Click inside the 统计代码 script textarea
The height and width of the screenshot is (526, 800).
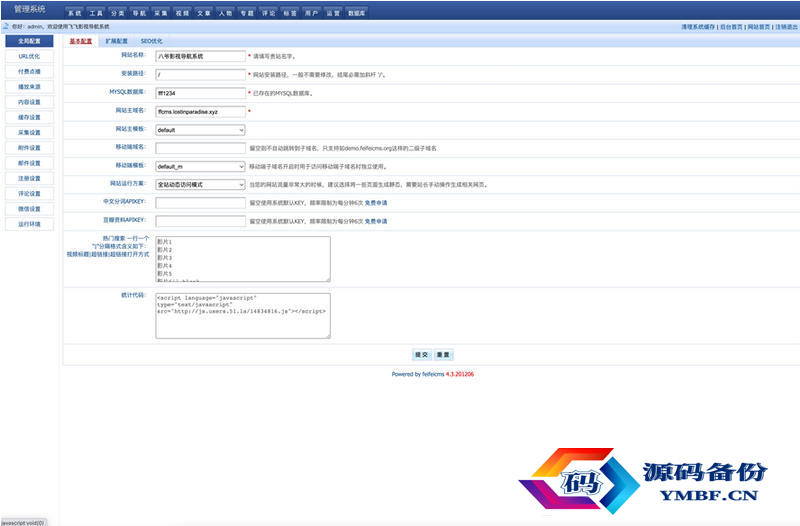click(243, 315)
